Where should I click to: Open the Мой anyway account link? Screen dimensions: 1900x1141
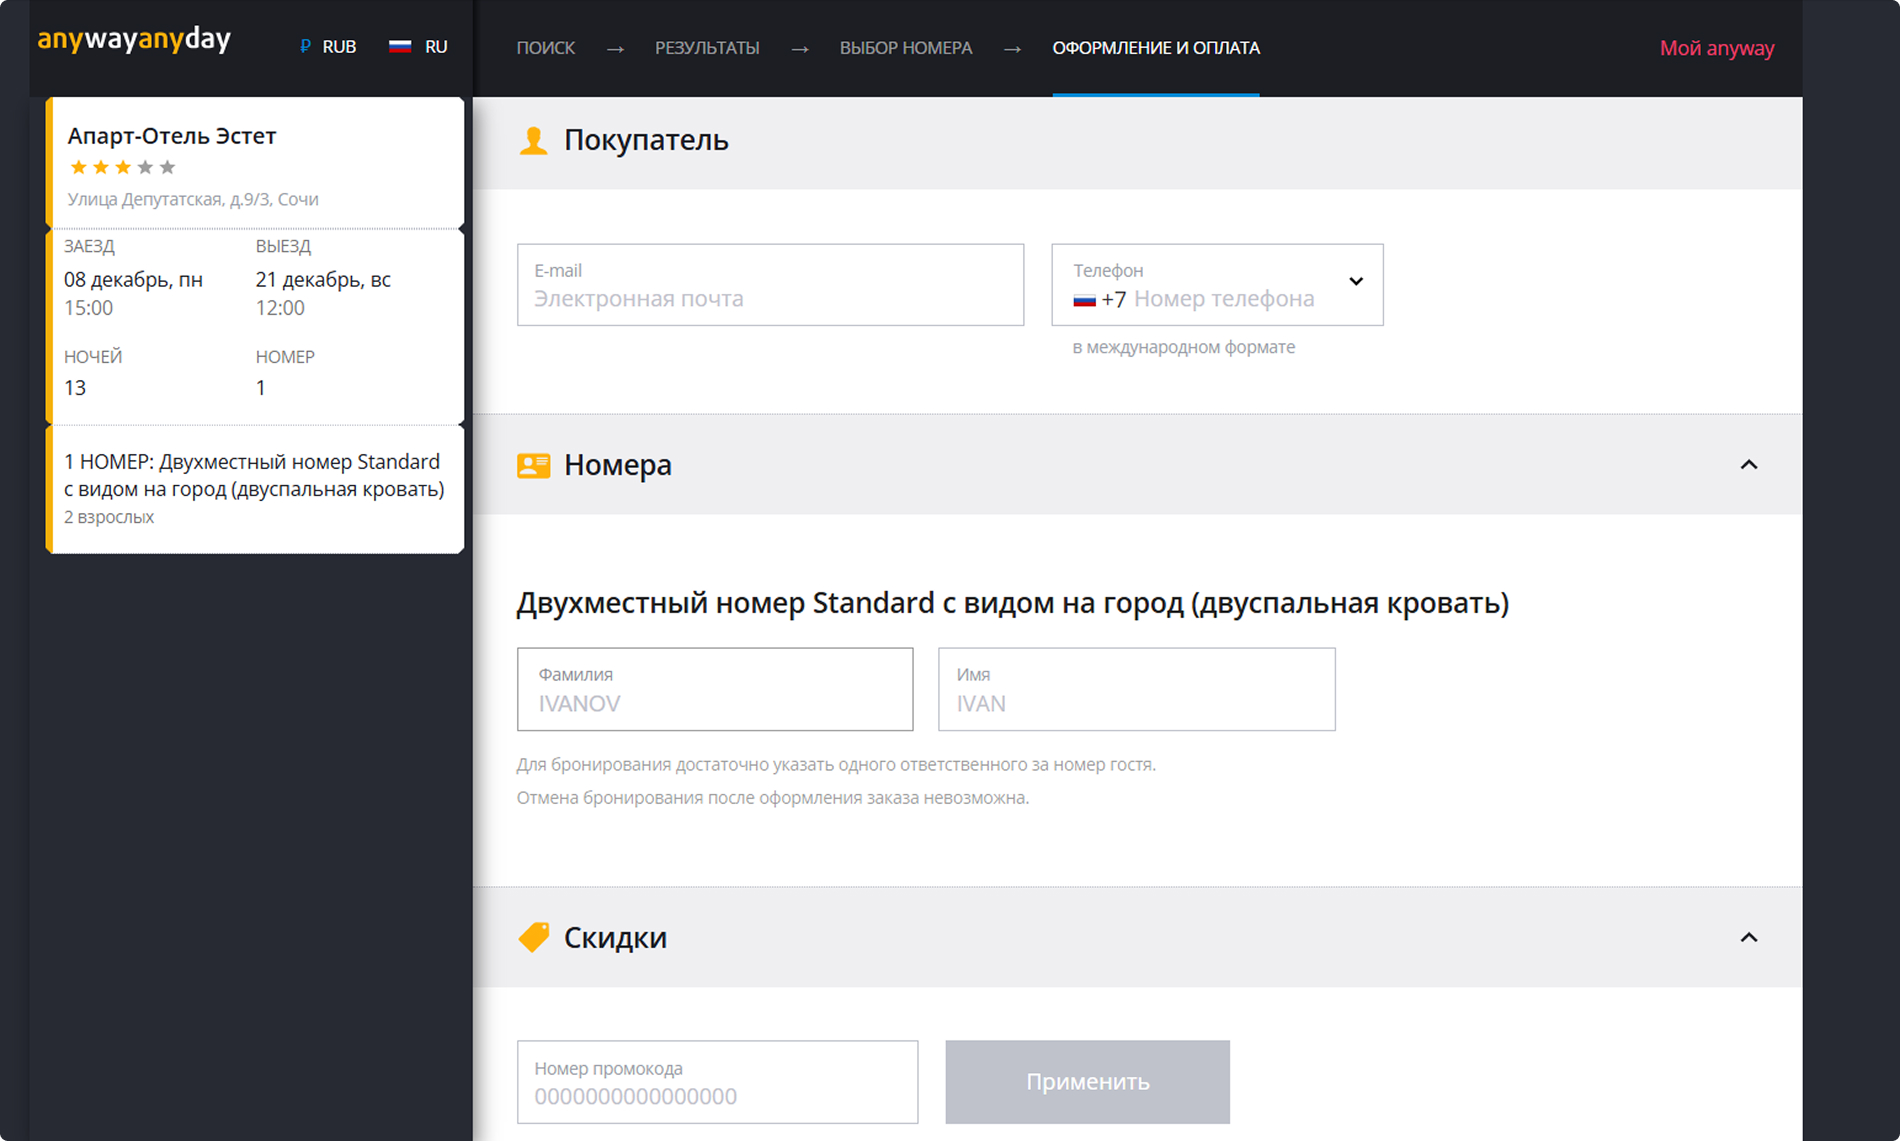click(x=1716, y=48)
